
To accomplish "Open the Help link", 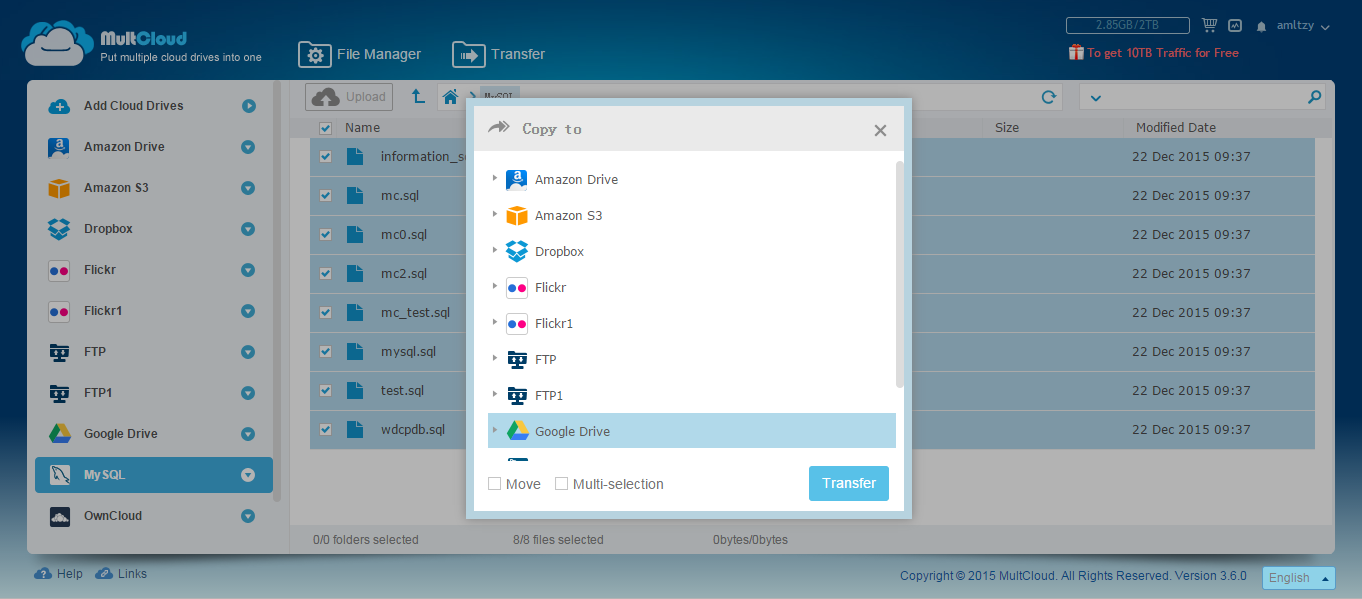I will pyautogui.click(x=59, y=574).
